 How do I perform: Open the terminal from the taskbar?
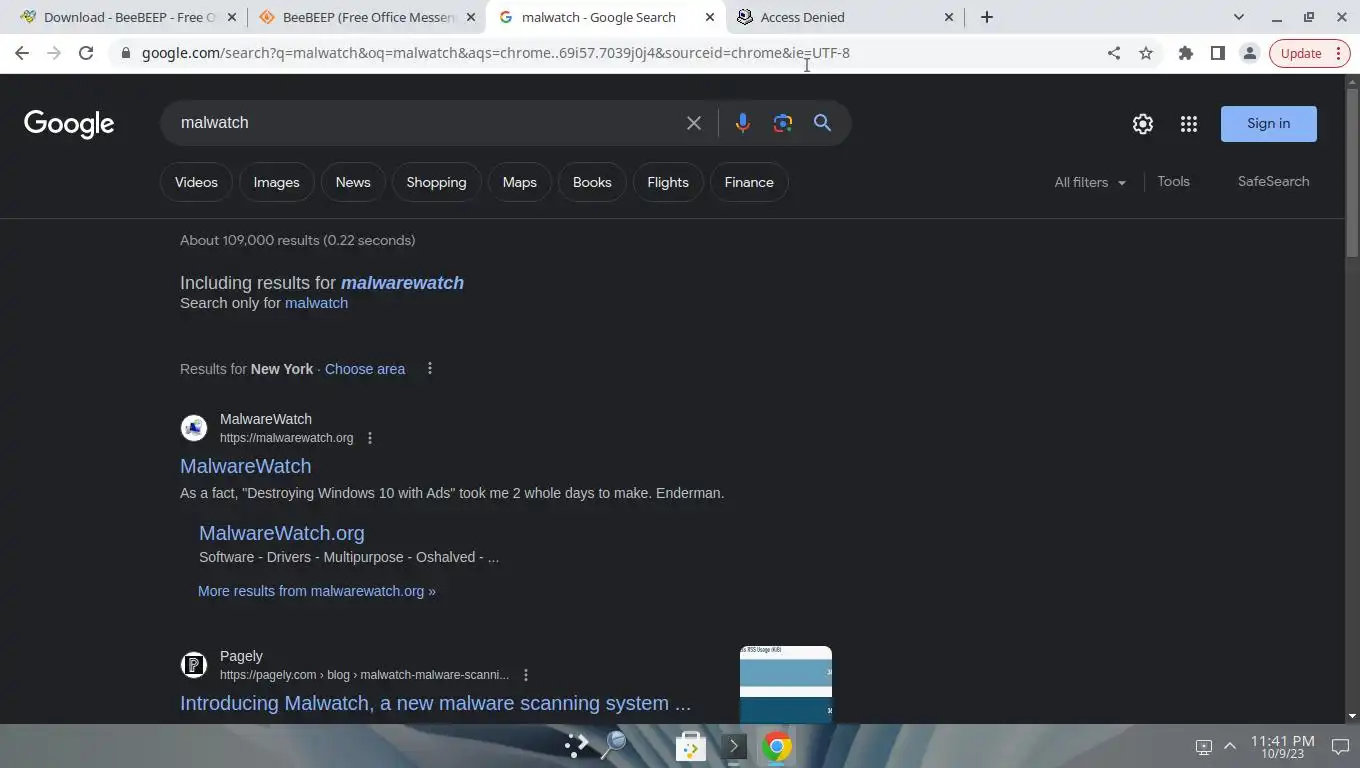(x=733, y=746)
